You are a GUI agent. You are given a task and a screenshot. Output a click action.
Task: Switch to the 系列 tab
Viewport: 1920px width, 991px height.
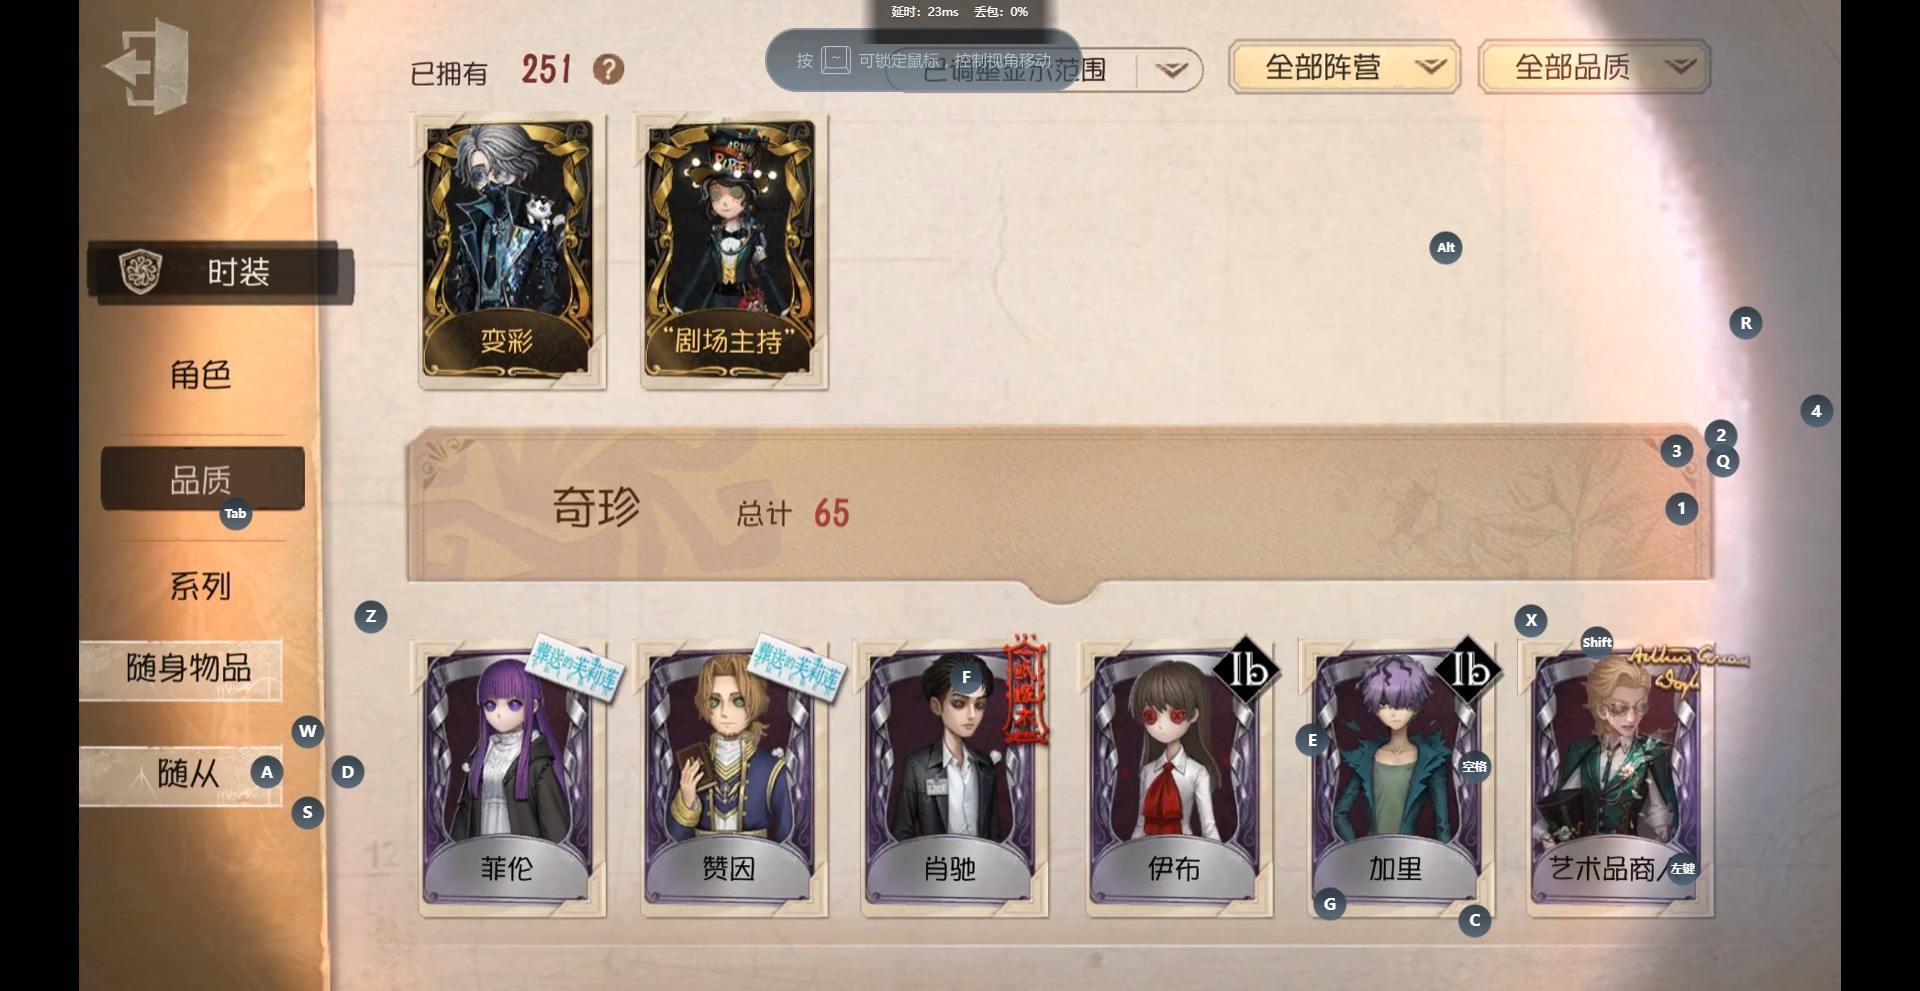201,586
